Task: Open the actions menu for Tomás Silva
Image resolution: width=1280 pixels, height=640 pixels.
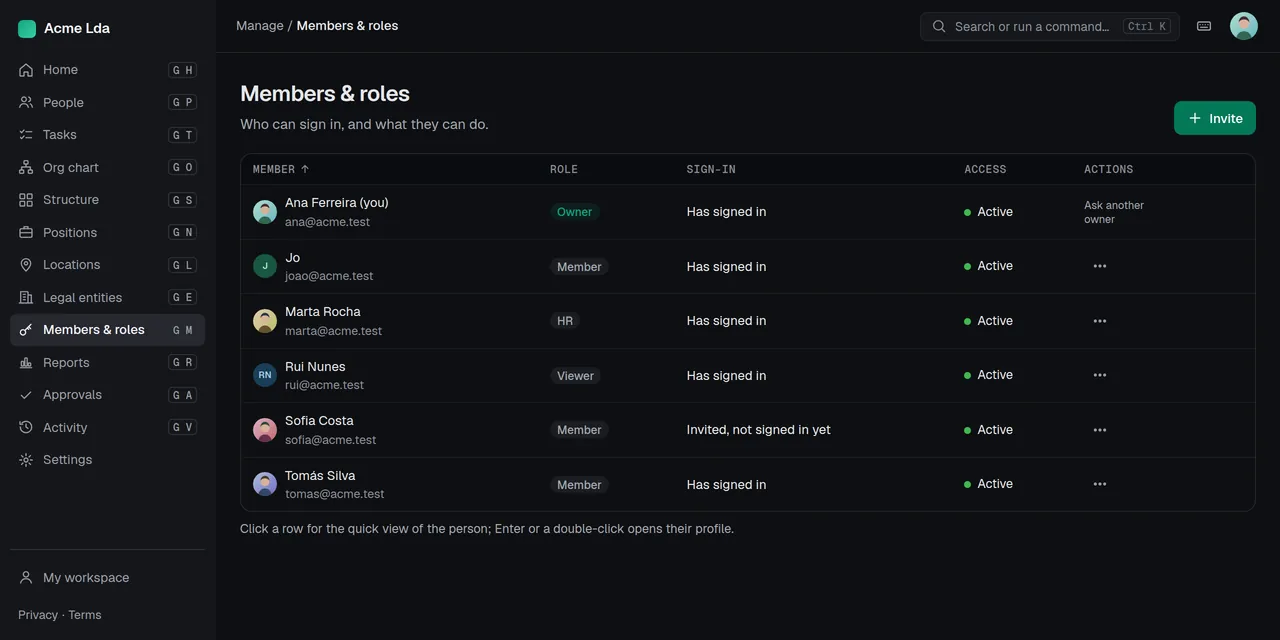Action: (1100, 484)
